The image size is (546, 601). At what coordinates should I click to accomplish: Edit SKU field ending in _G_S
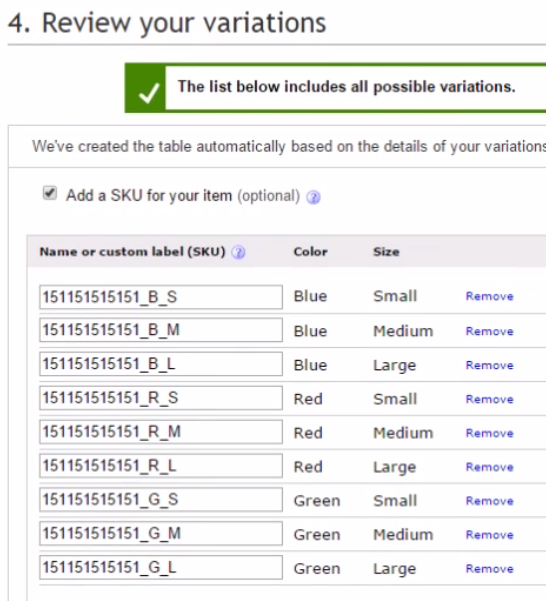click(161, 499)
